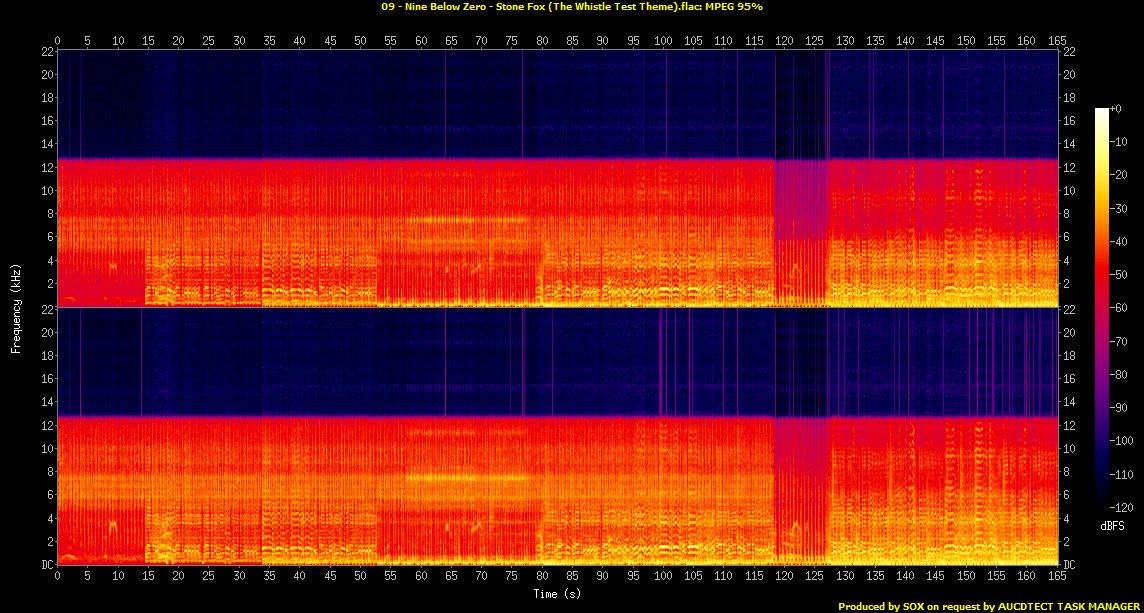Click the "dBFS" label below the color scale

coord(1110,523)
